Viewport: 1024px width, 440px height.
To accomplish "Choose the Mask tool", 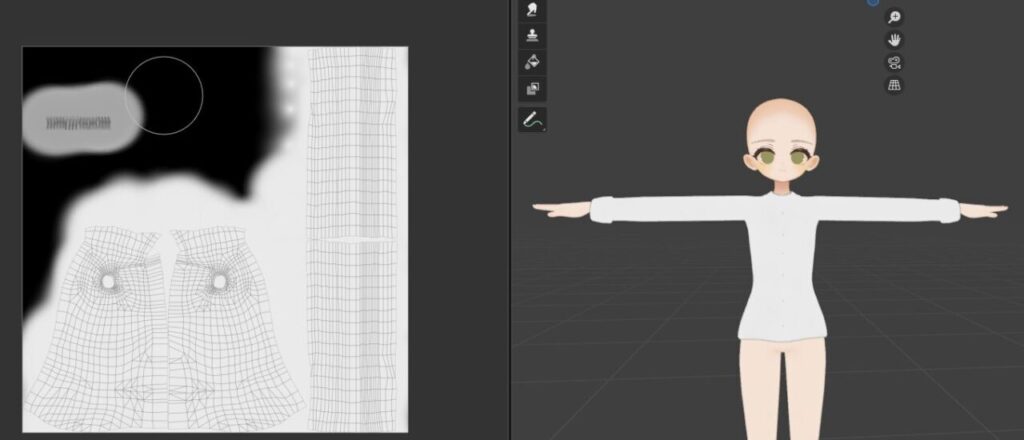I will coord(532,89).
